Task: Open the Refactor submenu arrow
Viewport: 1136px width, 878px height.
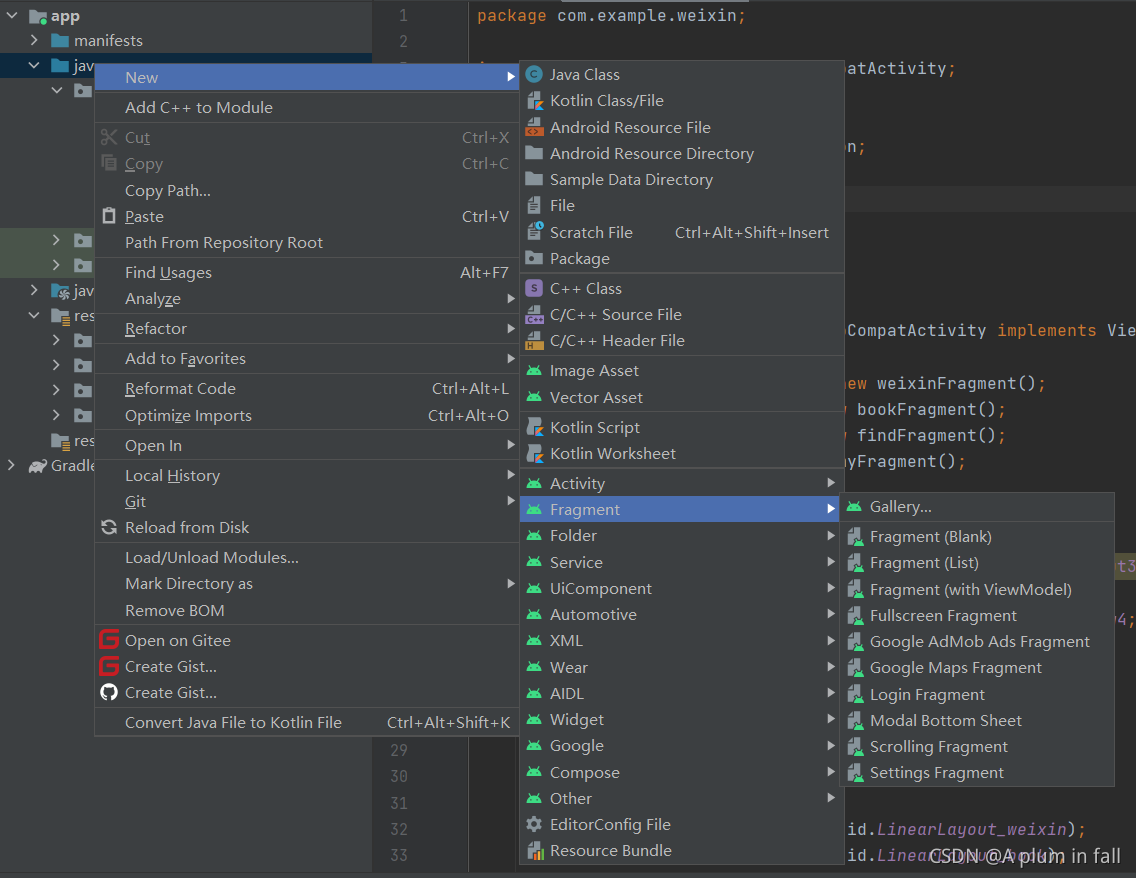Action: tap(511, 328)
